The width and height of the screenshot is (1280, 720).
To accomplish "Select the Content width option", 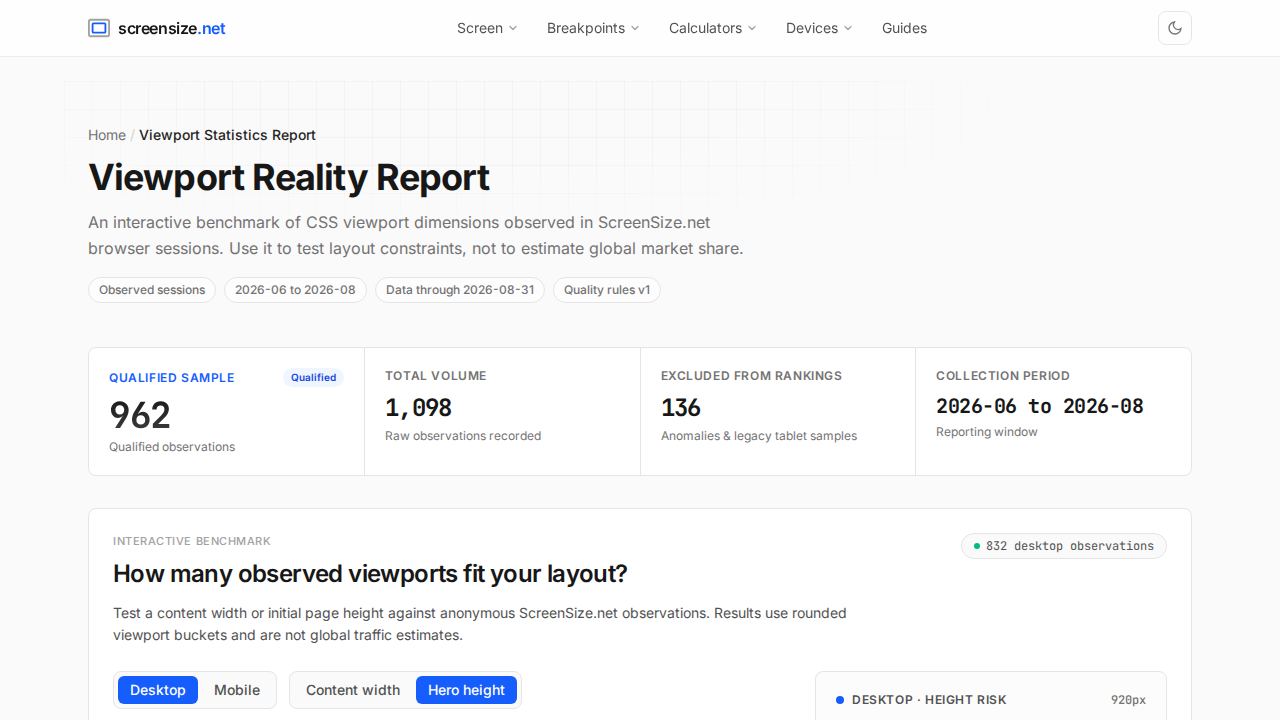I will (x=353, y=690).
